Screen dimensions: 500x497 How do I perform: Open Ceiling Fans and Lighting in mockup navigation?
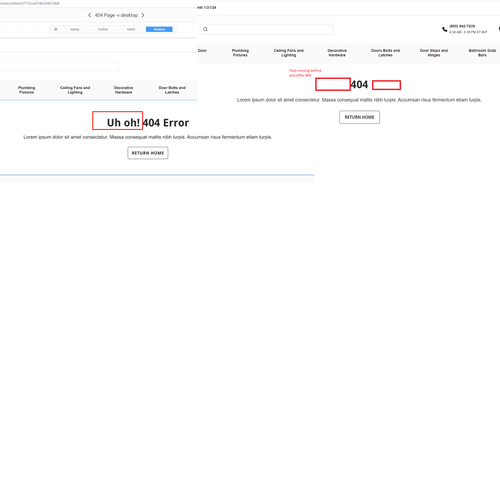pyautogui.click(x=75, y=90)
